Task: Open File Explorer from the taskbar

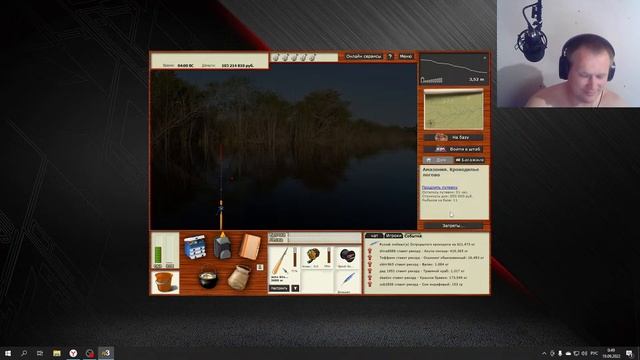Action: pos(57,353)
